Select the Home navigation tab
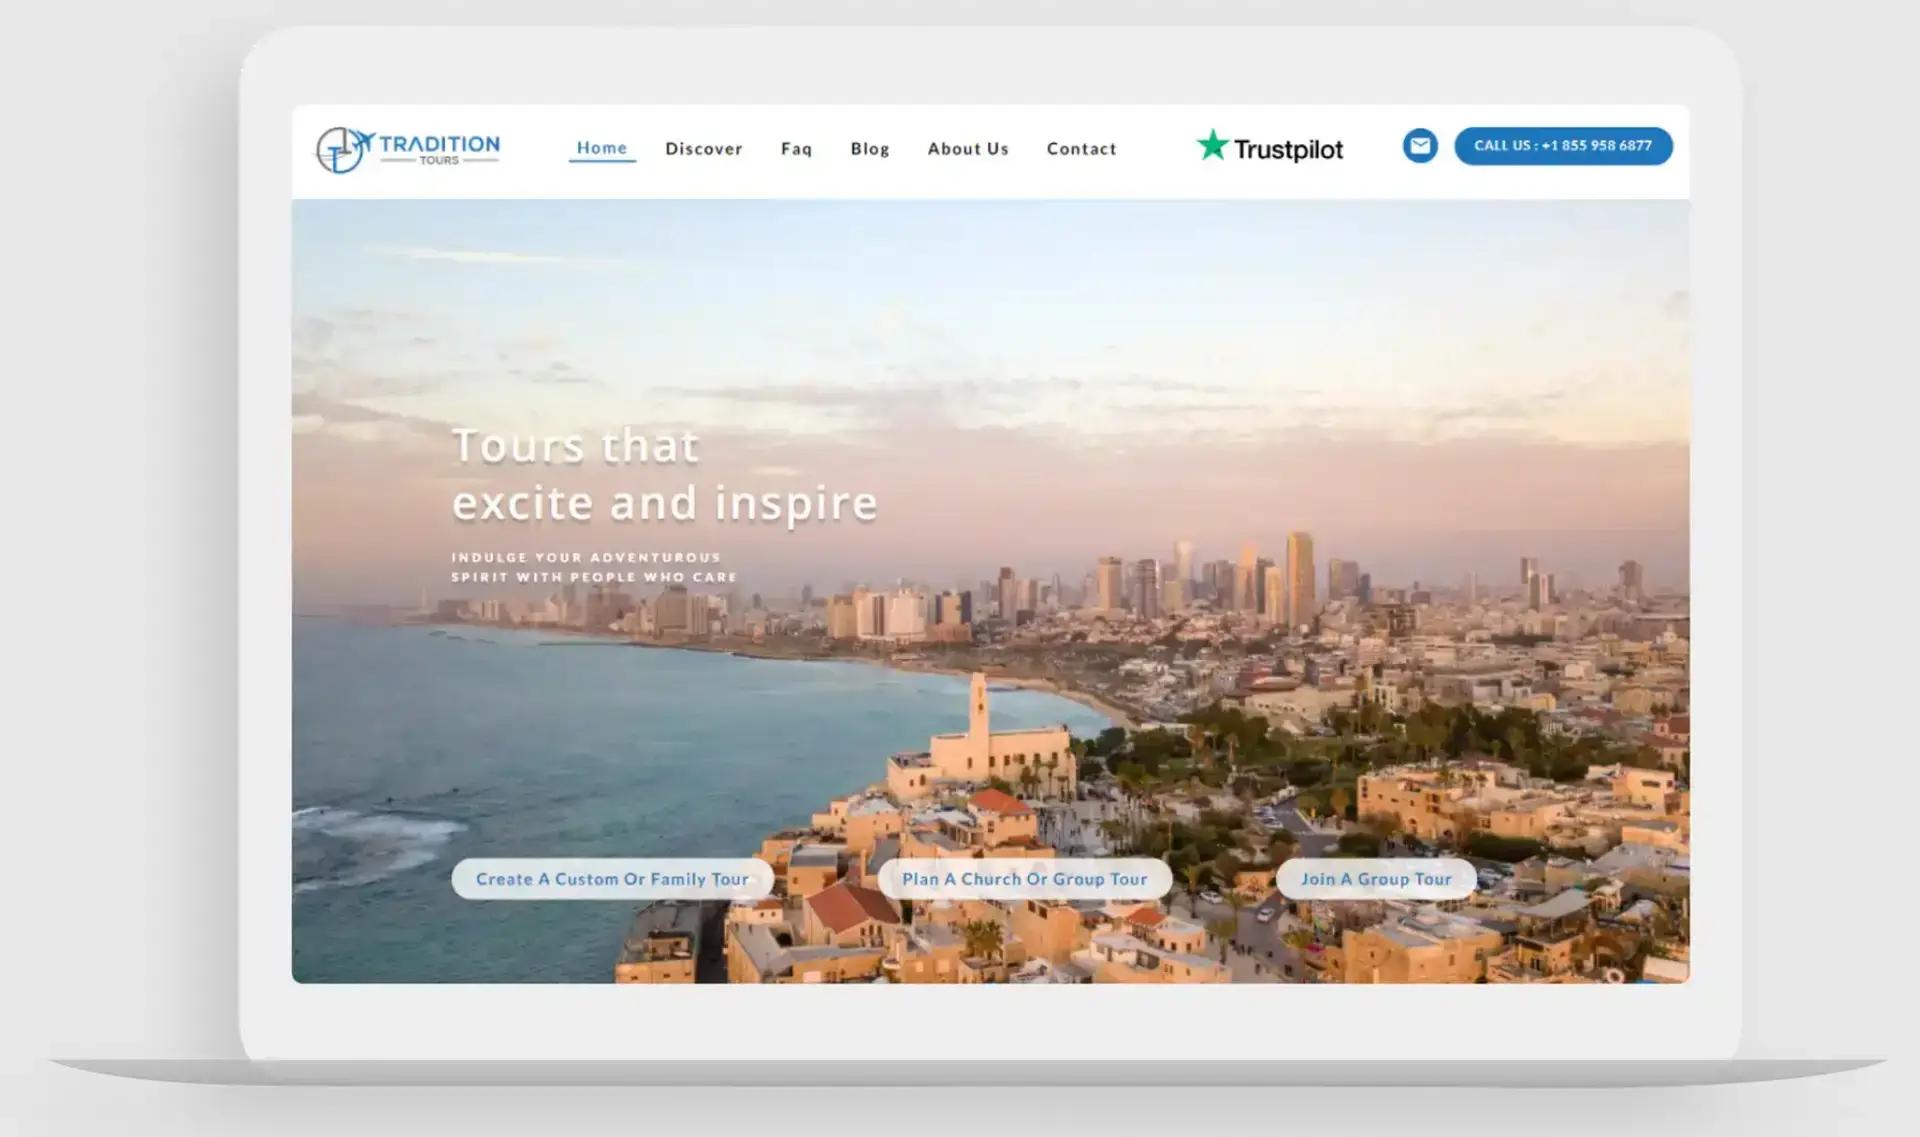The image size is (1920, 1137). coord(602,148)
